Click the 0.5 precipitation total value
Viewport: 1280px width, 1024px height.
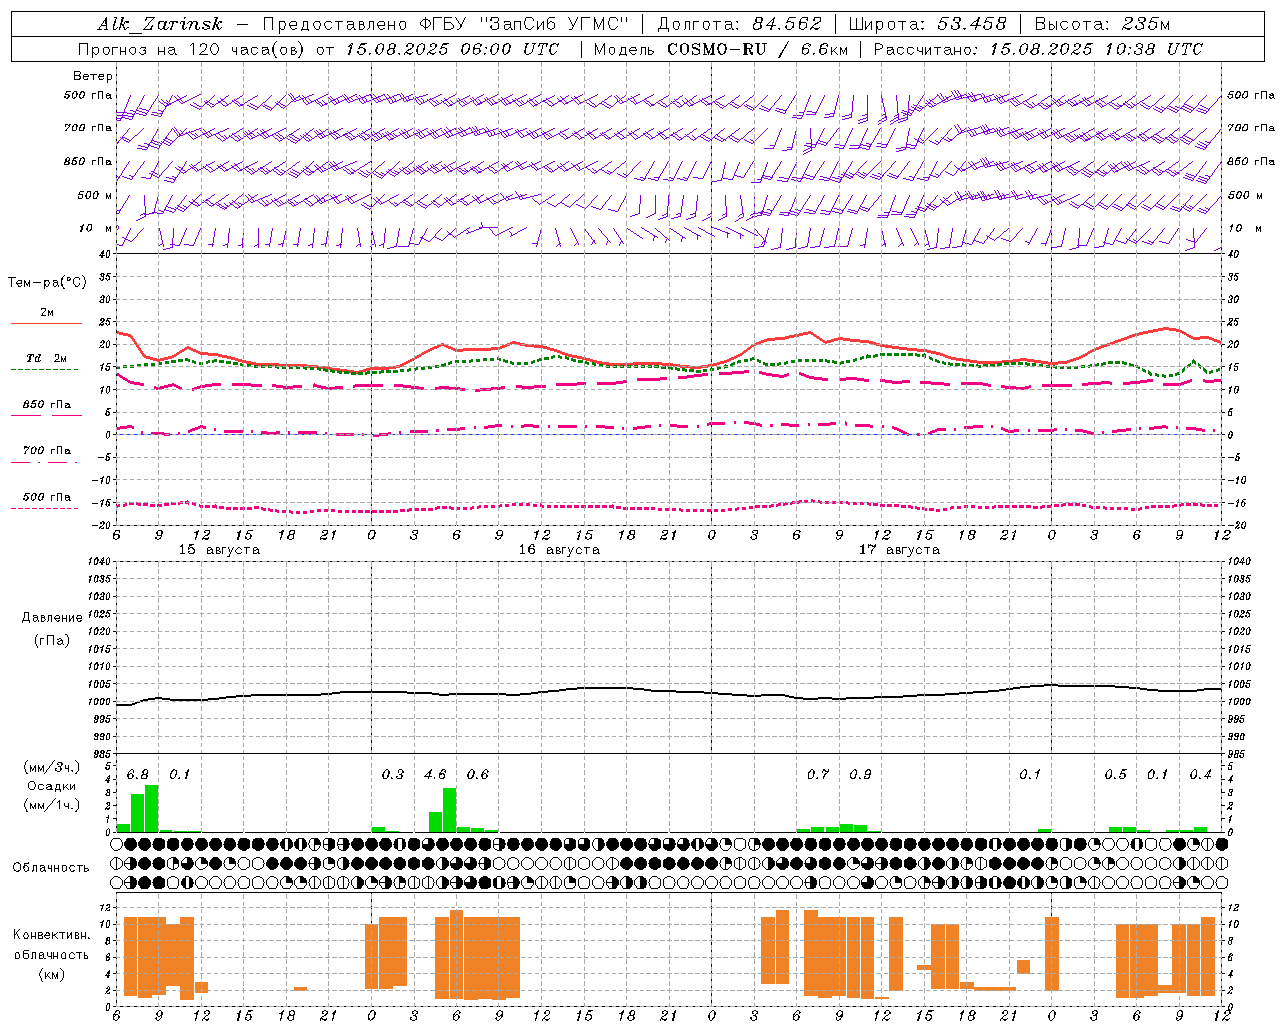coord(1115,775)
